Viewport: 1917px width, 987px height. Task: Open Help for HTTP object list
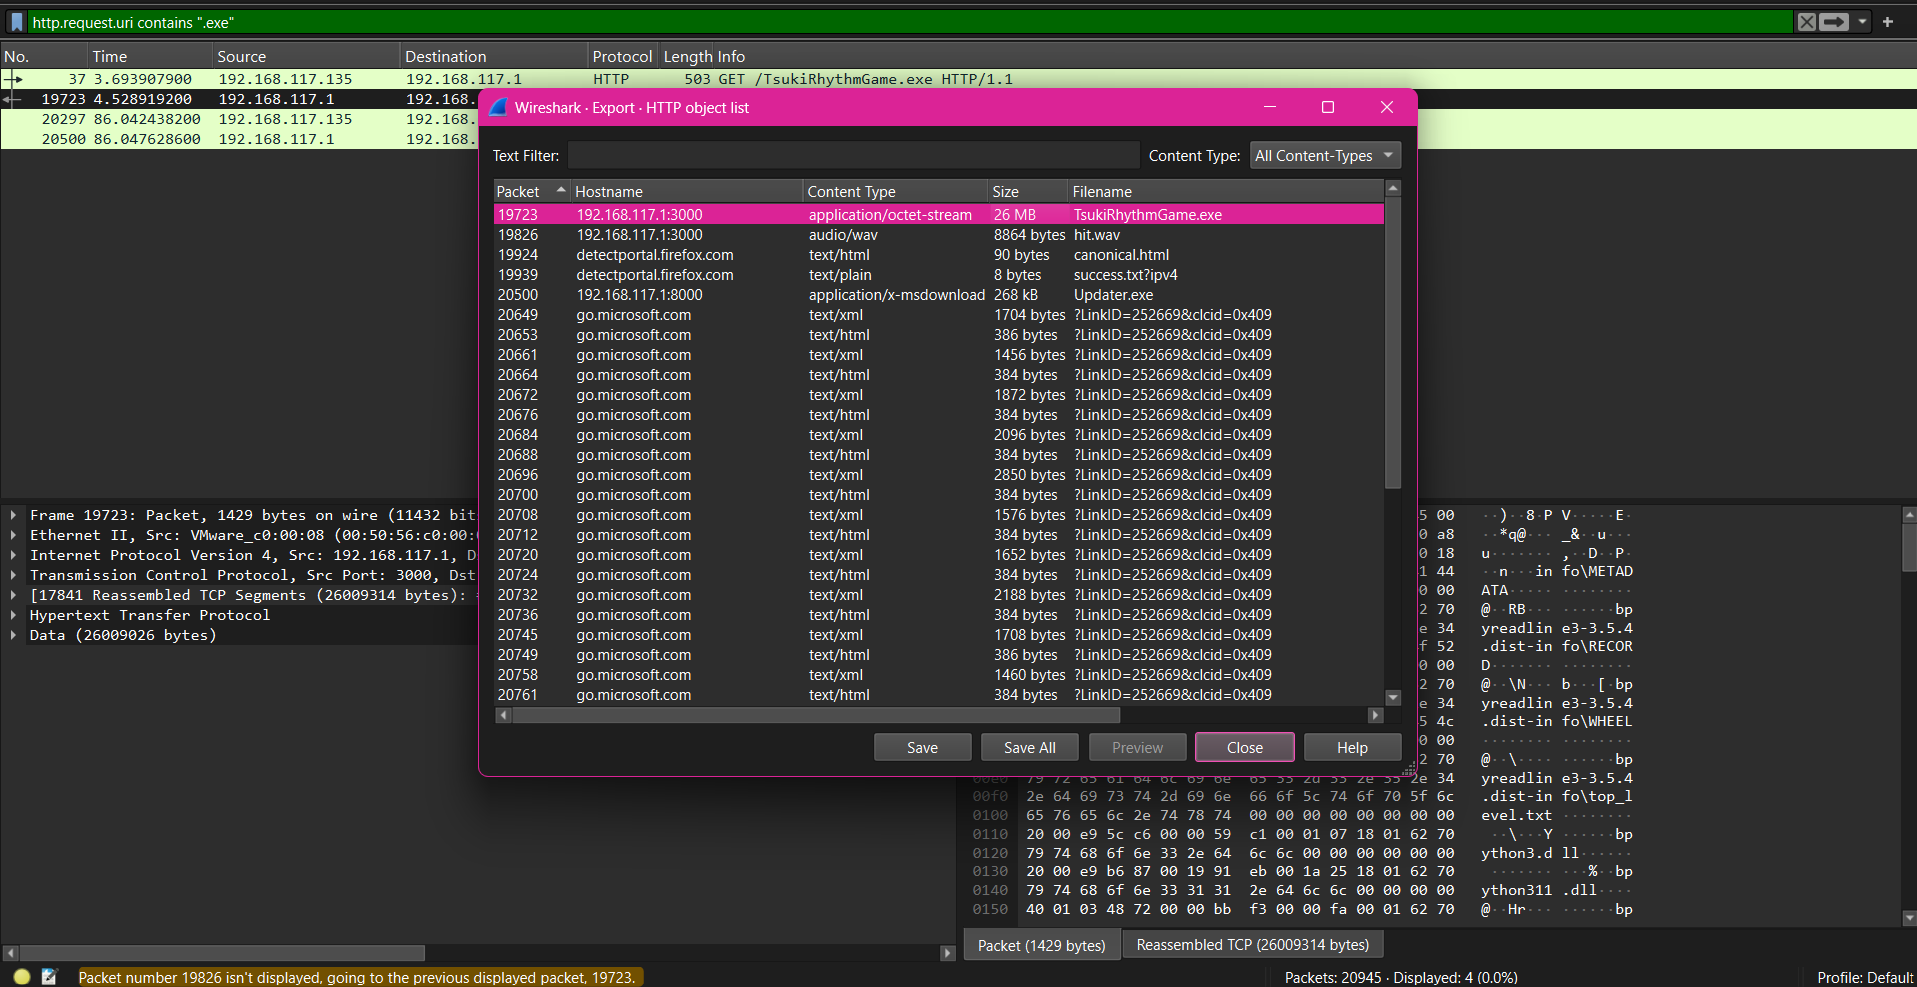click(1352, 747)
